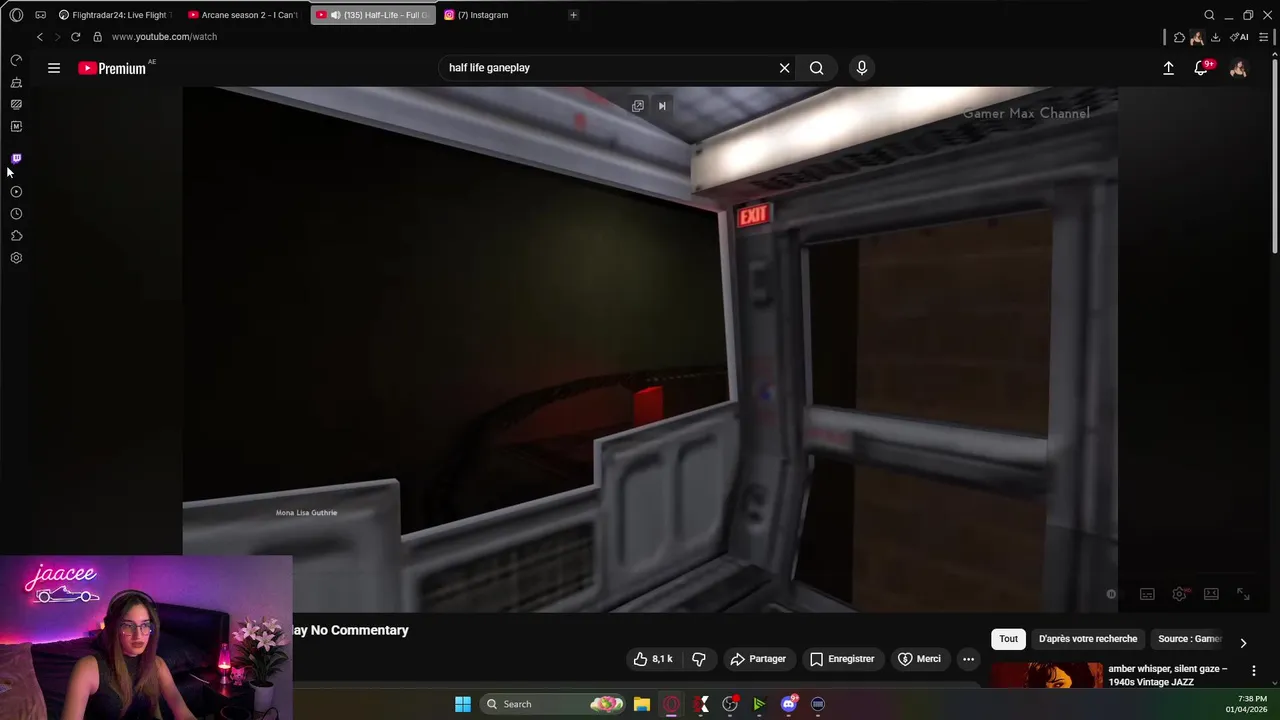
Task: Open the browser profile picture in toolbar
Action: pos(1196,37)
